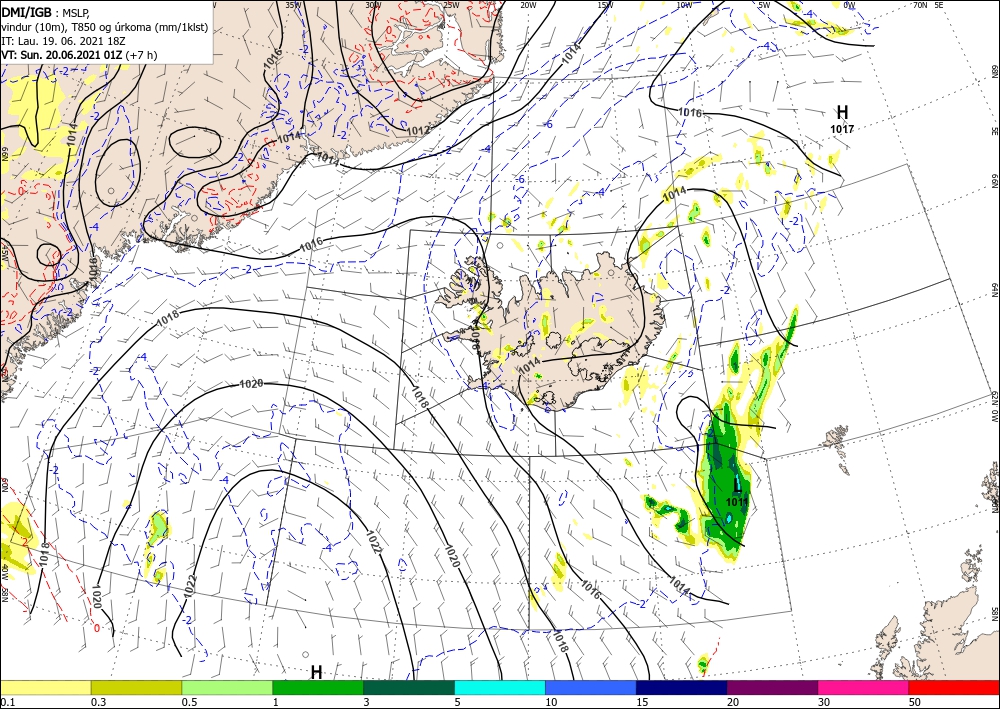Click the '25W' longitude label at top
This screenshot has width=1000, height=709.
tap(450, 5)
